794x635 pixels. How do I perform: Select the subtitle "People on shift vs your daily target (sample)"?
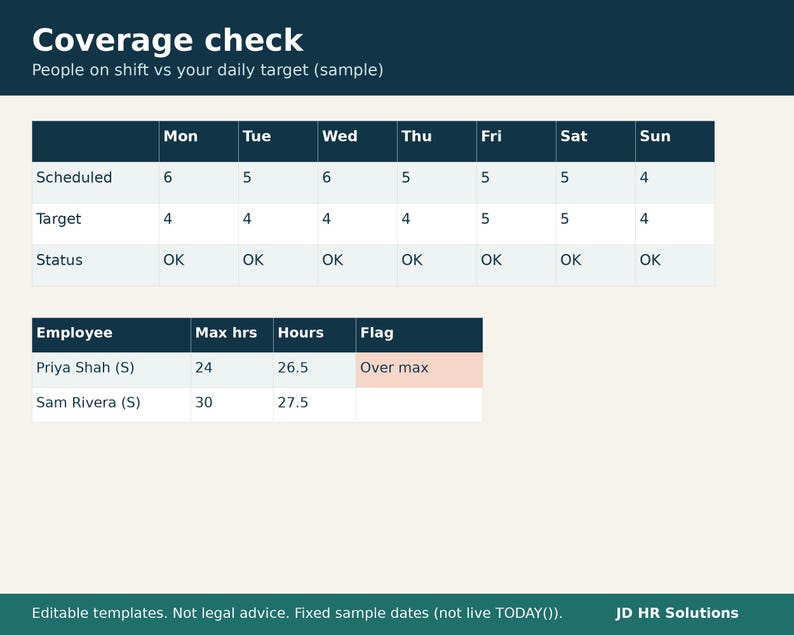(208, 70)
